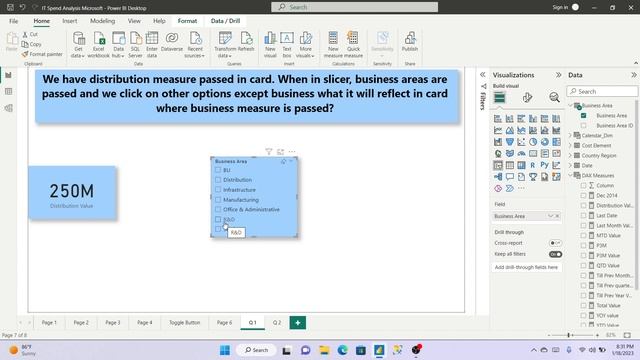Switch to the Insert ribbon tab
This screenshot has height=360, width=640.
tap(70, 21)
